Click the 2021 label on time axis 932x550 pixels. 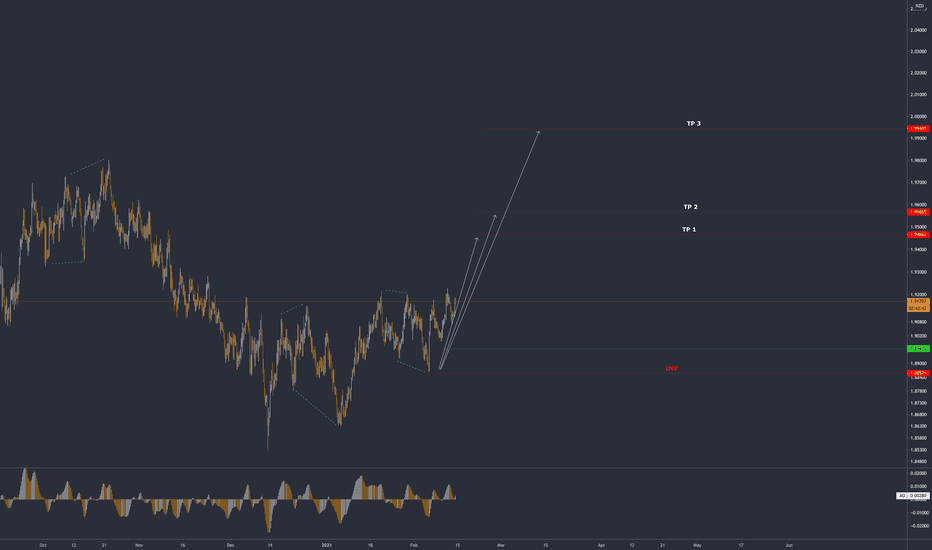(x=326, y=545)
